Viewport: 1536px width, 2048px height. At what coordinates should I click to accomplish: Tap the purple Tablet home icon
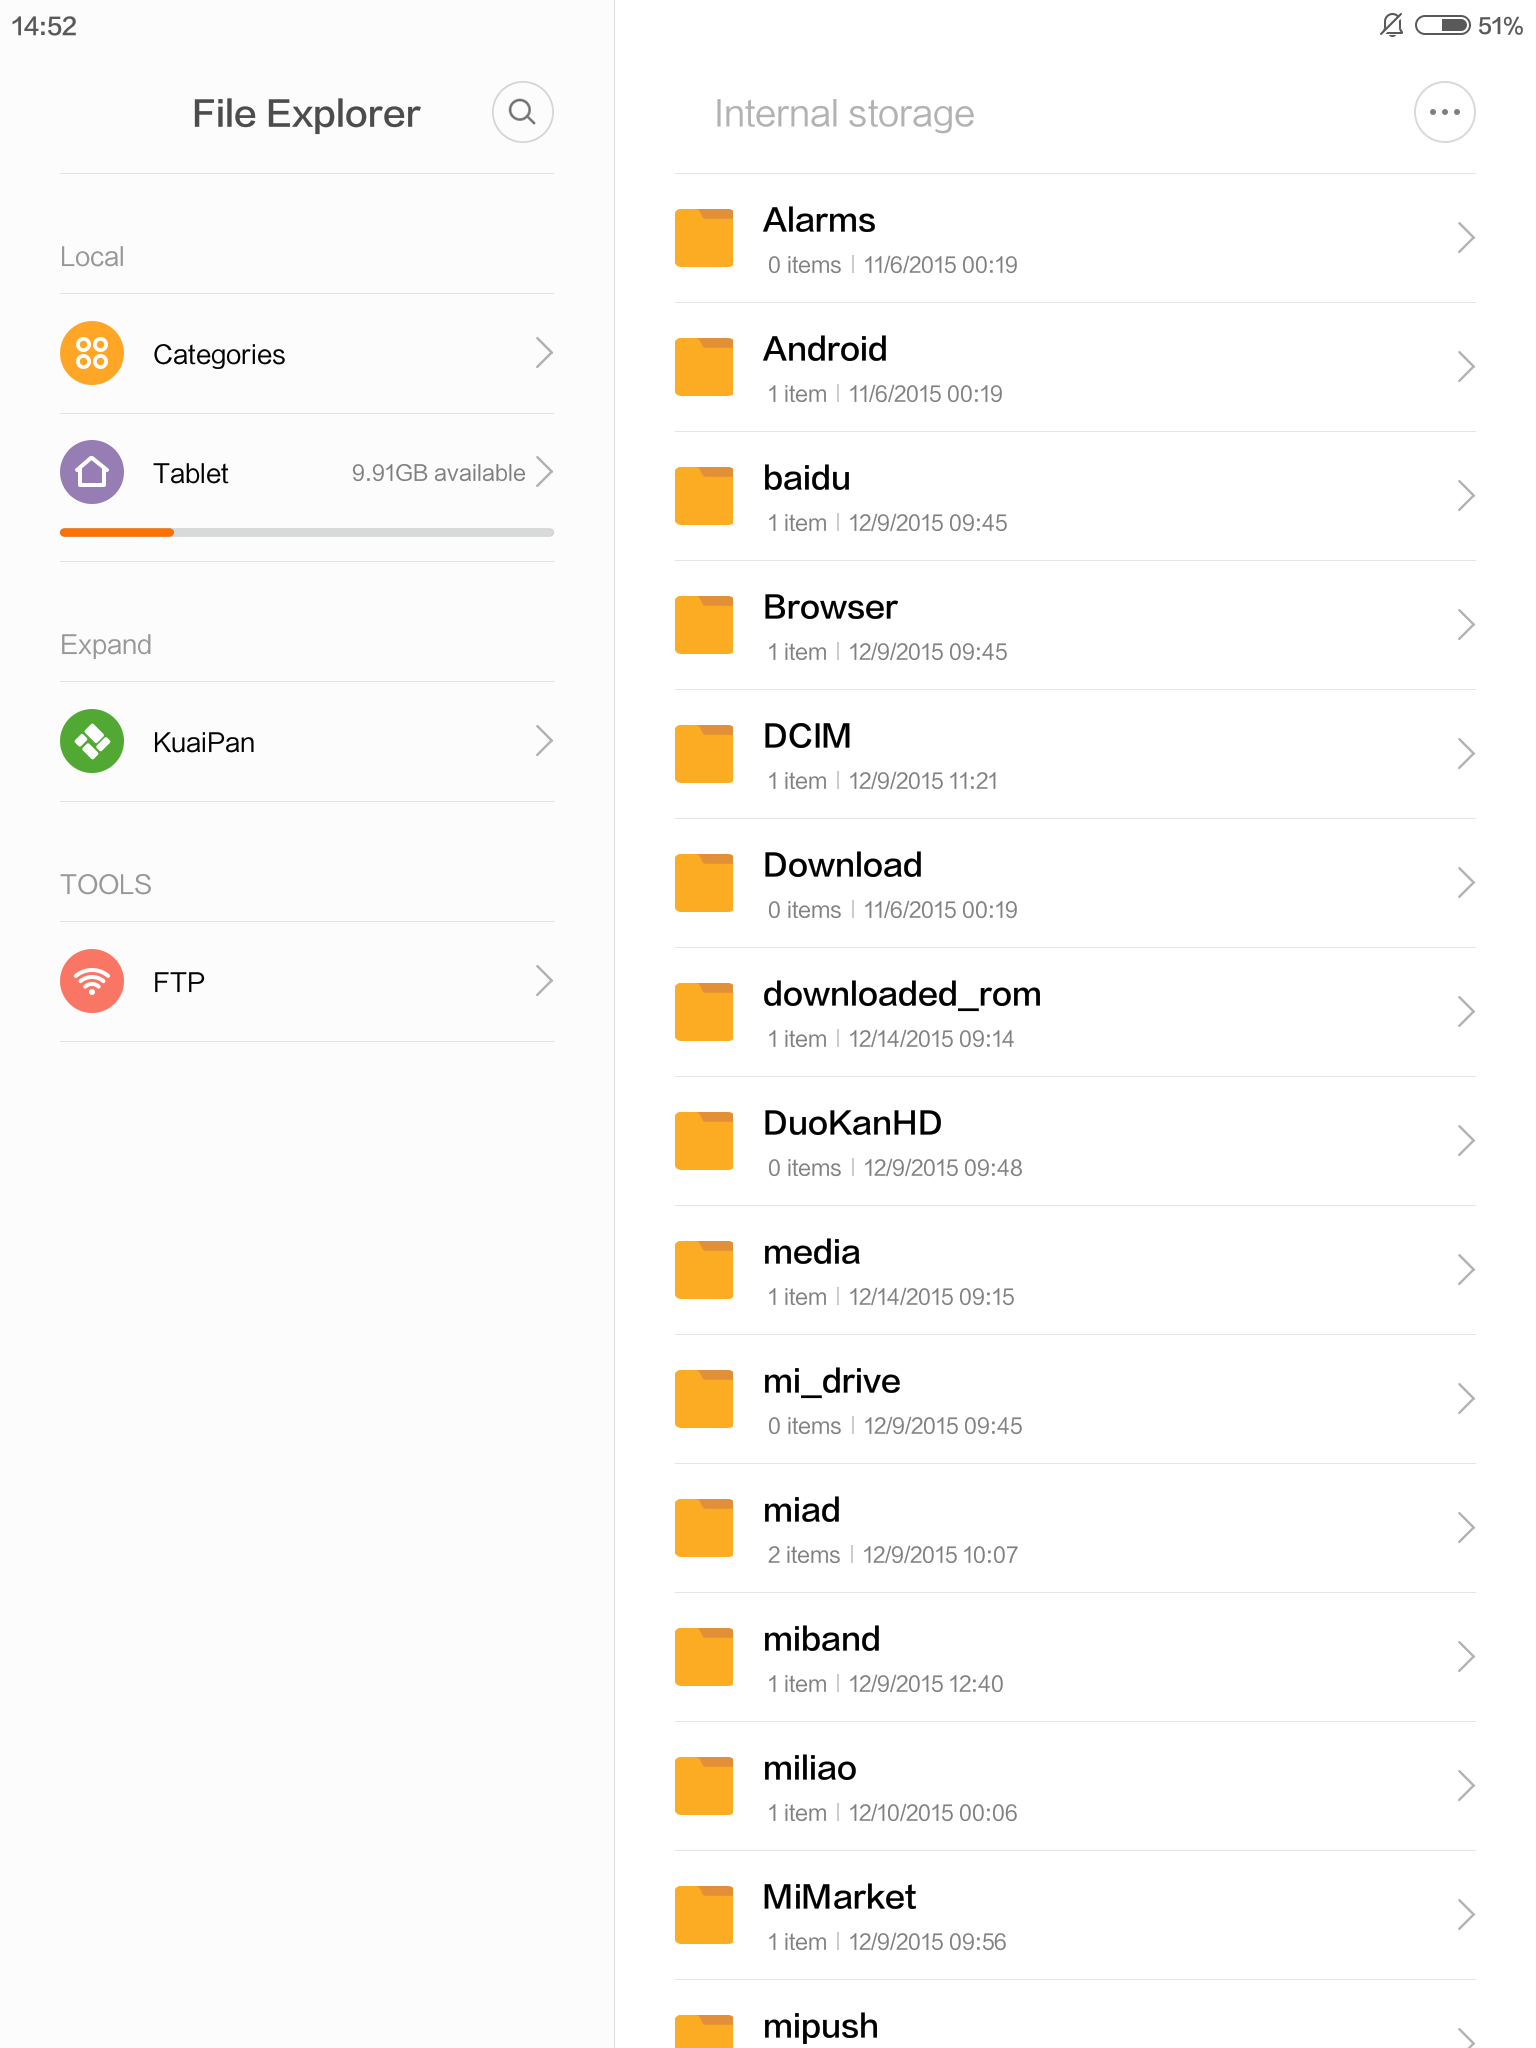click(92, 472)
